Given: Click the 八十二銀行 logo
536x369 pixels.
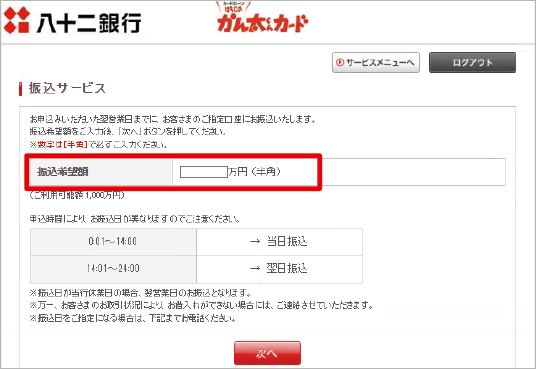Looking at the screenshot, I should pyautogui.click(x=72, y=21).
